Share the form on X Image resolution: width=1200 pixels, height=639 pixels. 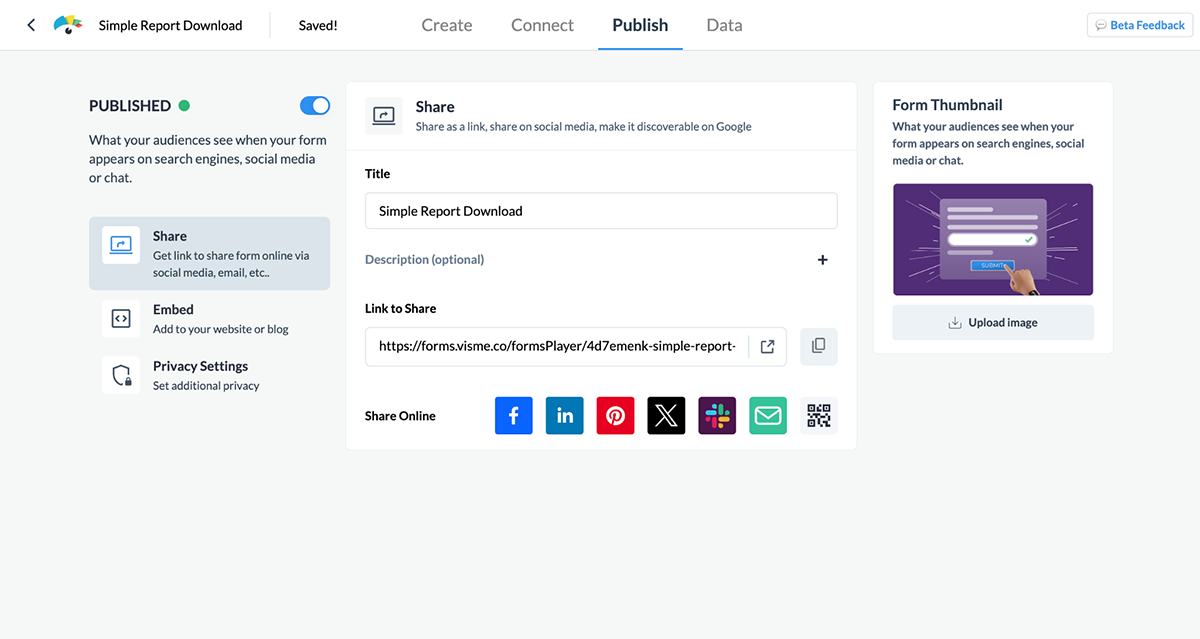point(666,415)
